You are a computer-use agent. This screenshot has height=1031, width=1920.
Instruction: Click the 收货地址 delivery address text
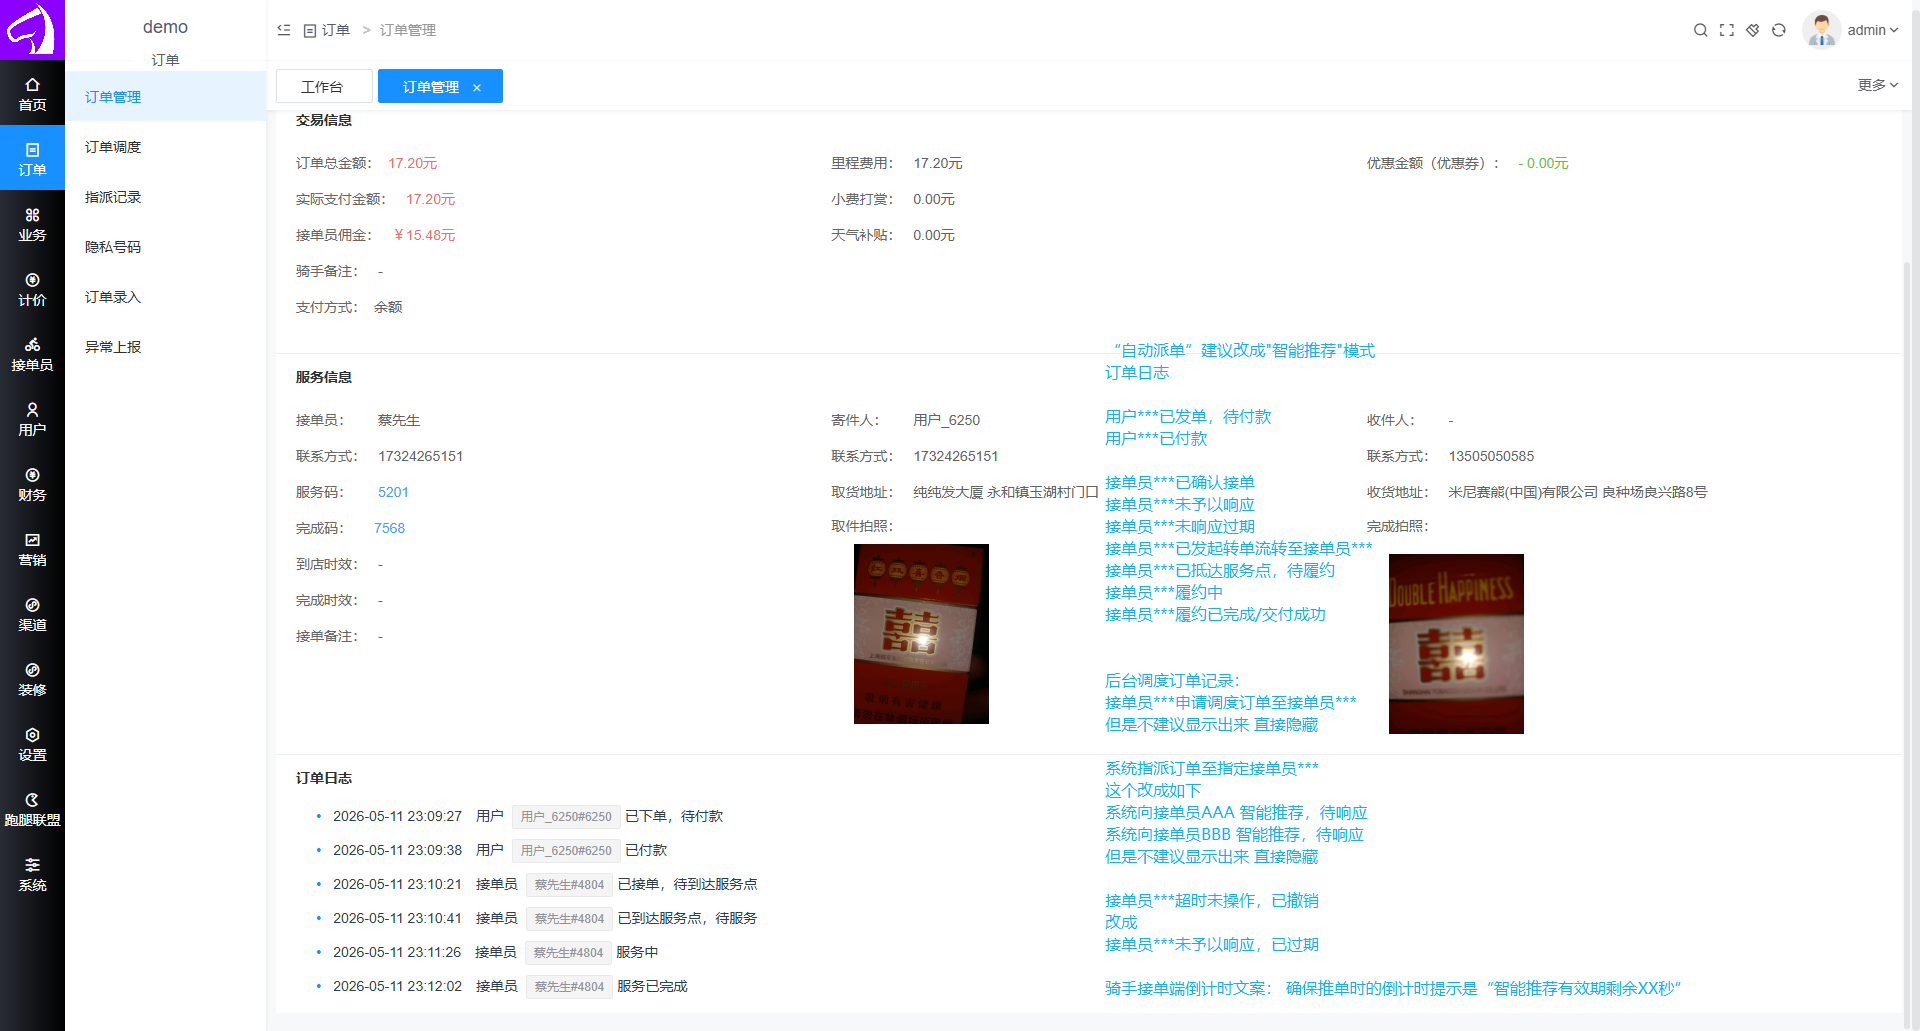click(1577, 492)
